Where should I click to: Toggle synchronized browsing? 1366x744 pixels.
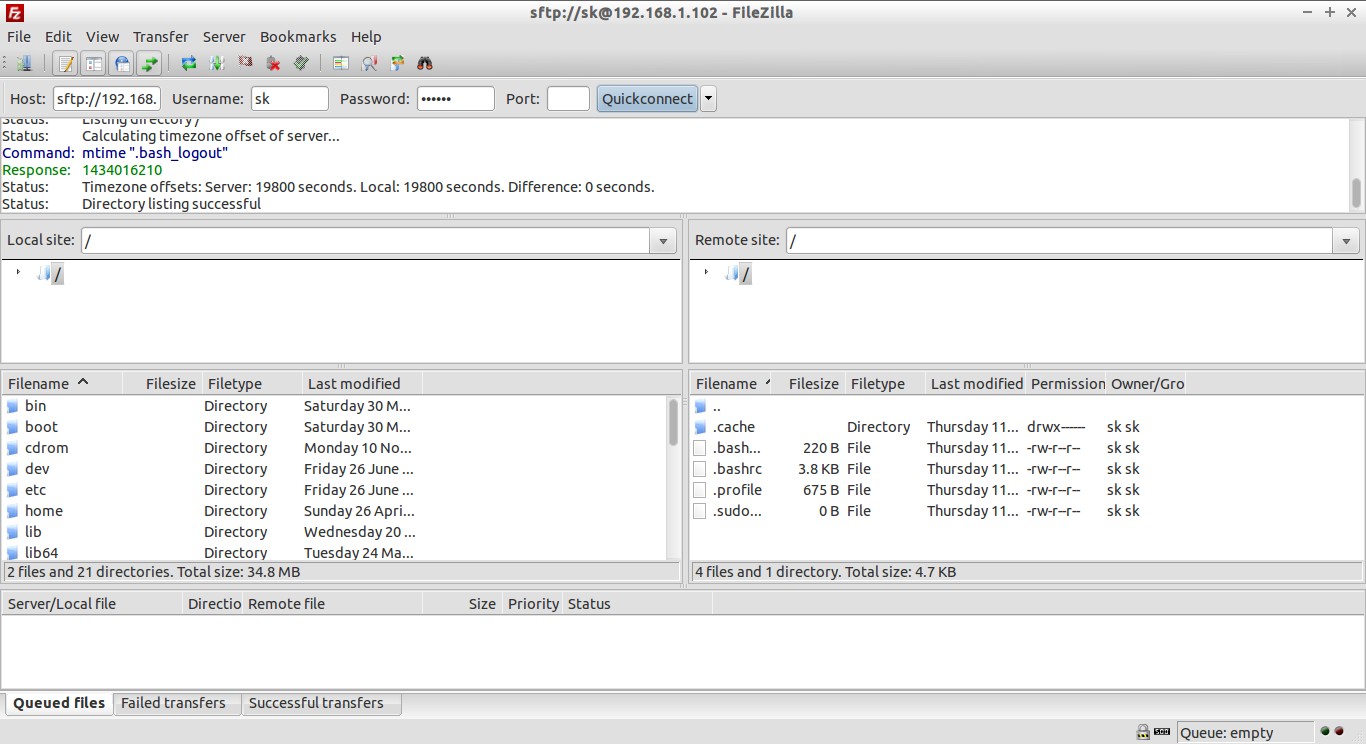(397, 63)
